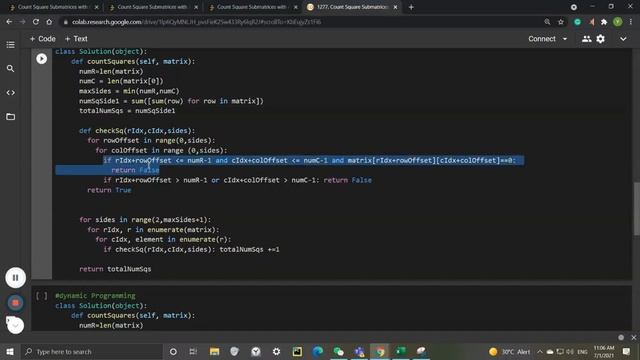Open the code snippets panel
The image size is (640, 360).
pyautogui.click(x=11, y=93)
